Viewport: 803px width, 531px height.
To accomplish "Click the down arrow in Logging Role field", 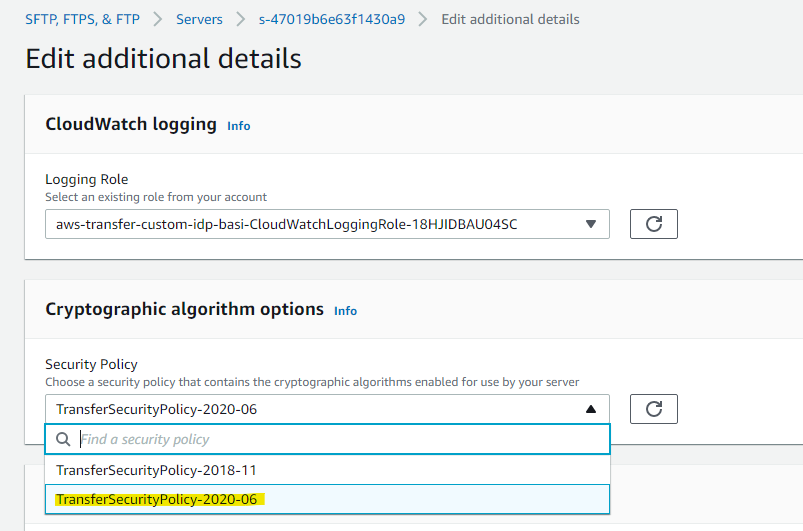I will pos(590,224).
